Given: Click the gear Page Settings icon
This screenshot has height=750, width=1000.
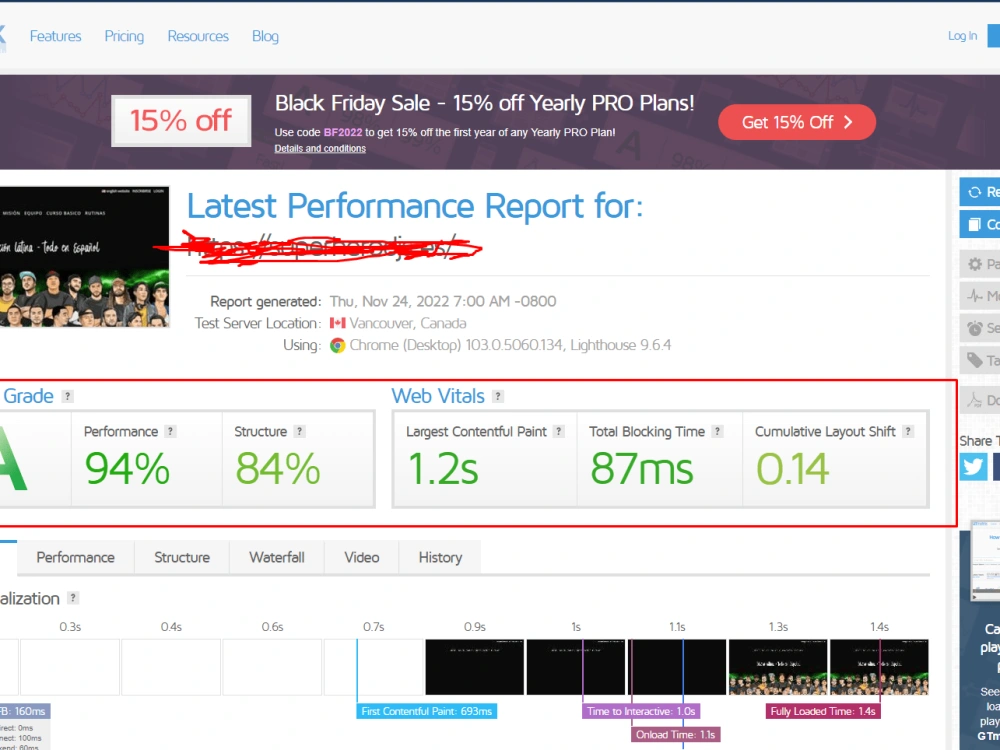Looking at the screenshot, I should pos(974,264).
